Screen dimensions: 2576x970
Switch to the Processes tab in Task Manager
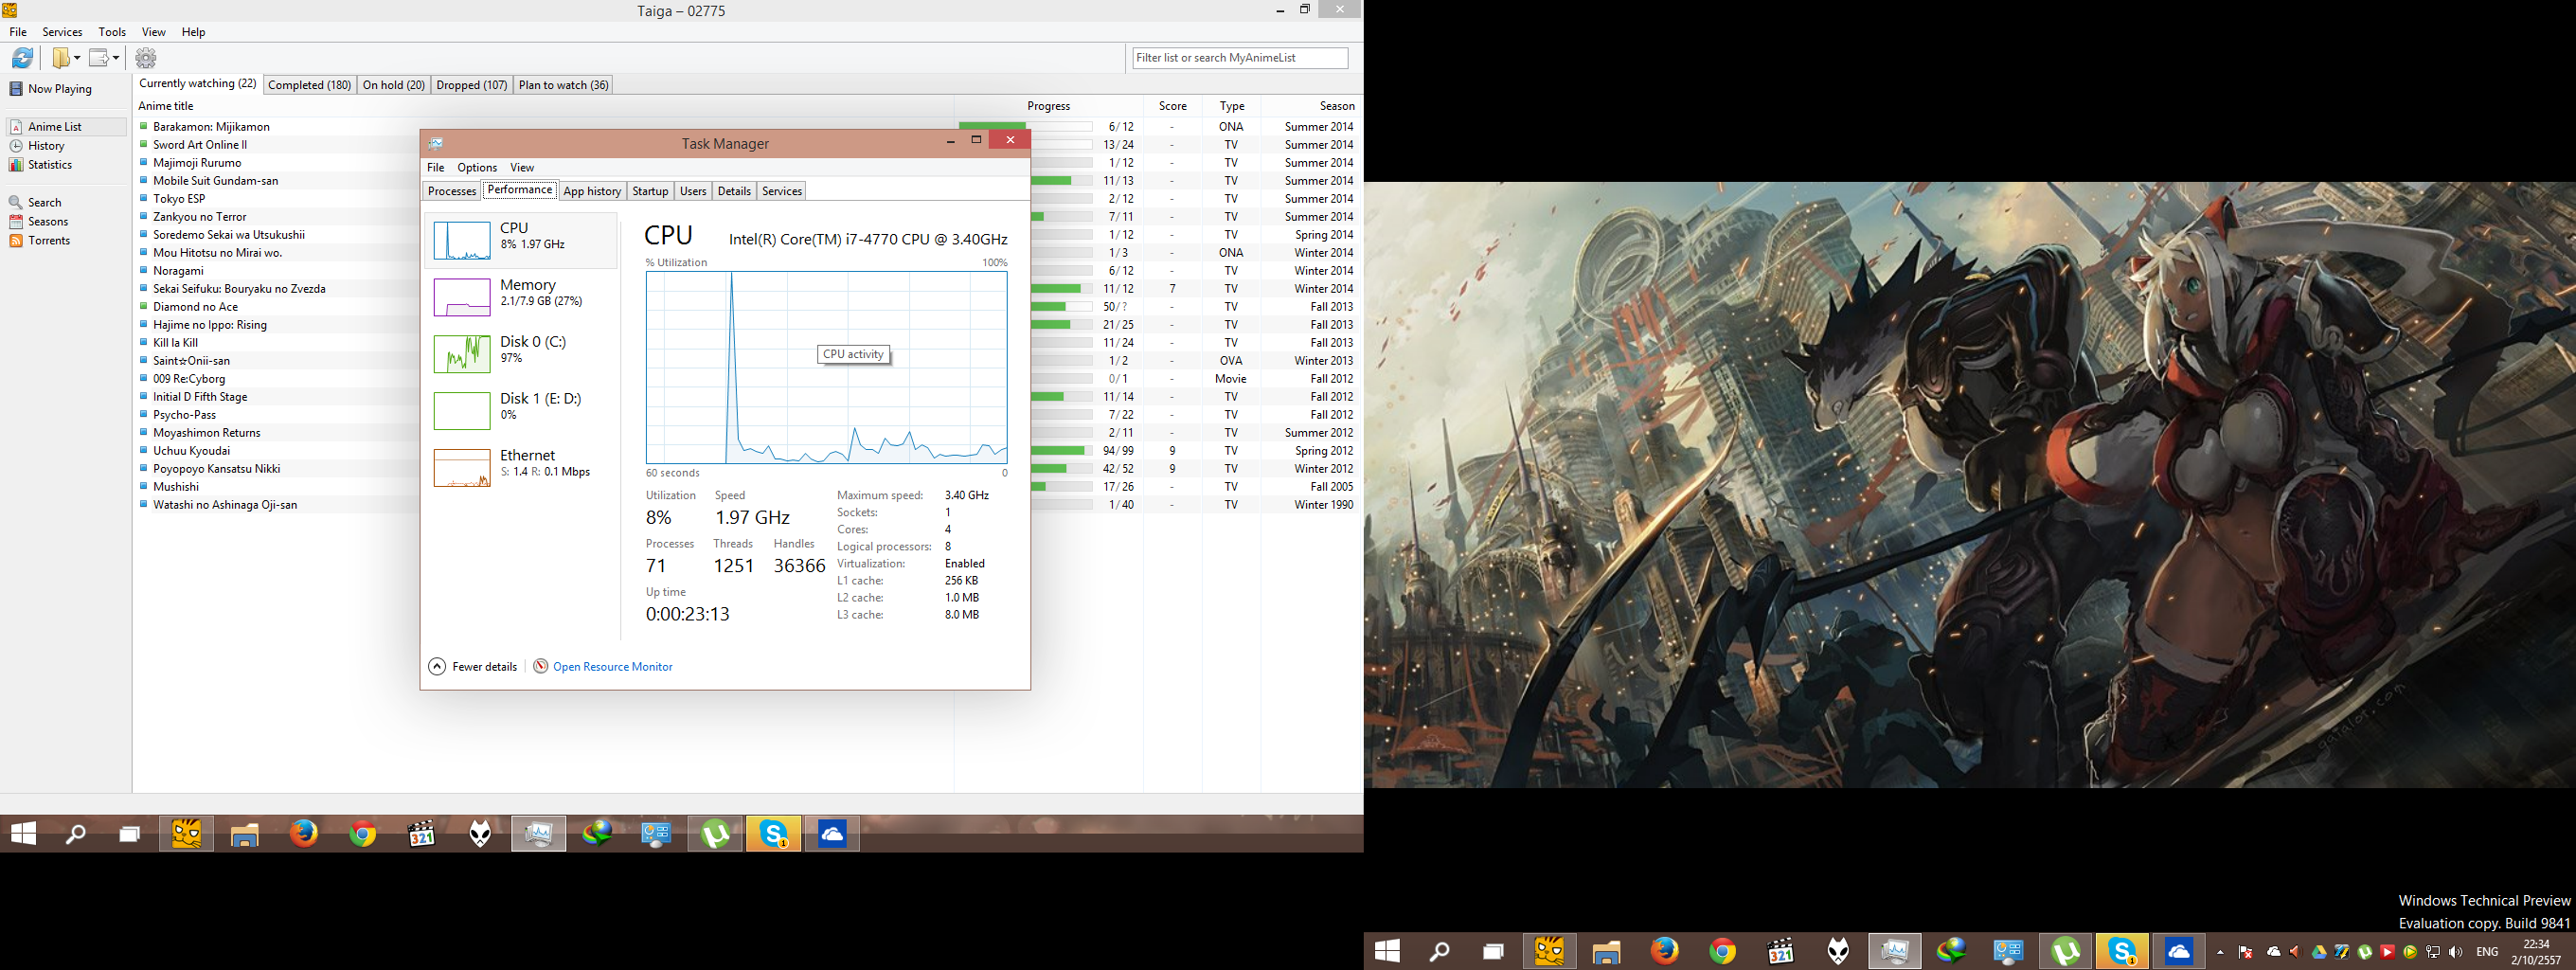point(452,191)
